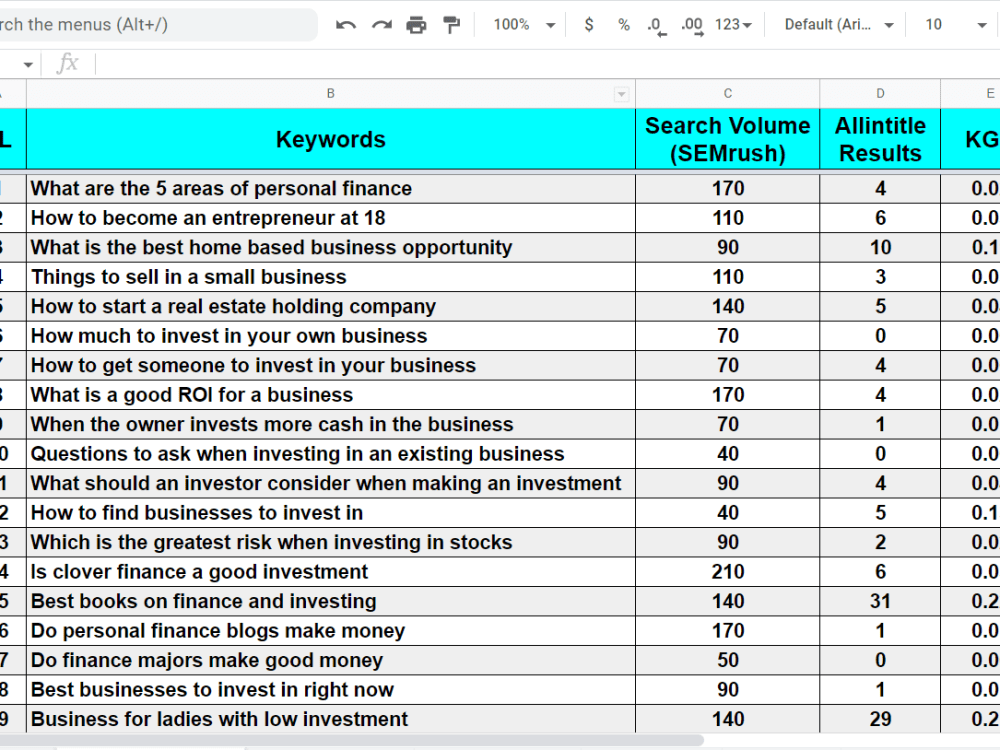Screen dimensions: 1000x750
Task: Select 'Which is the greatest risk when investing' cell
Action: point(330,542)
